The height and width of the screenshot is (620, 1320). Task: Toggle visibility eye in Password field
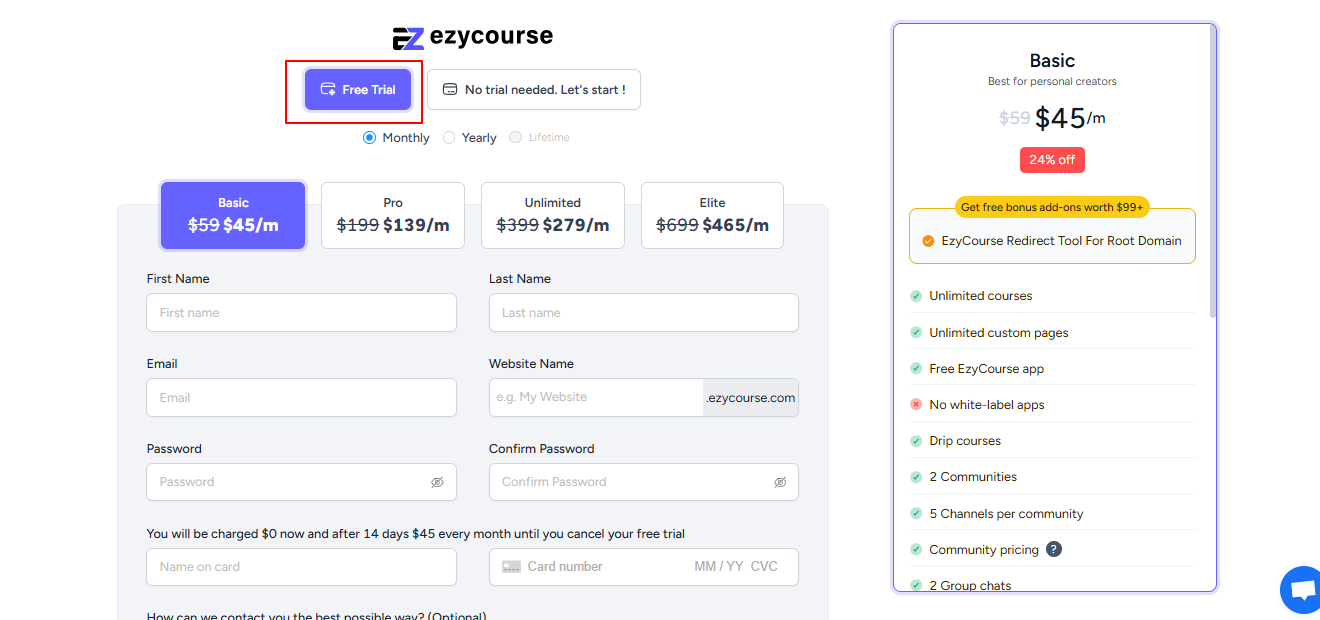coord(437,482)
